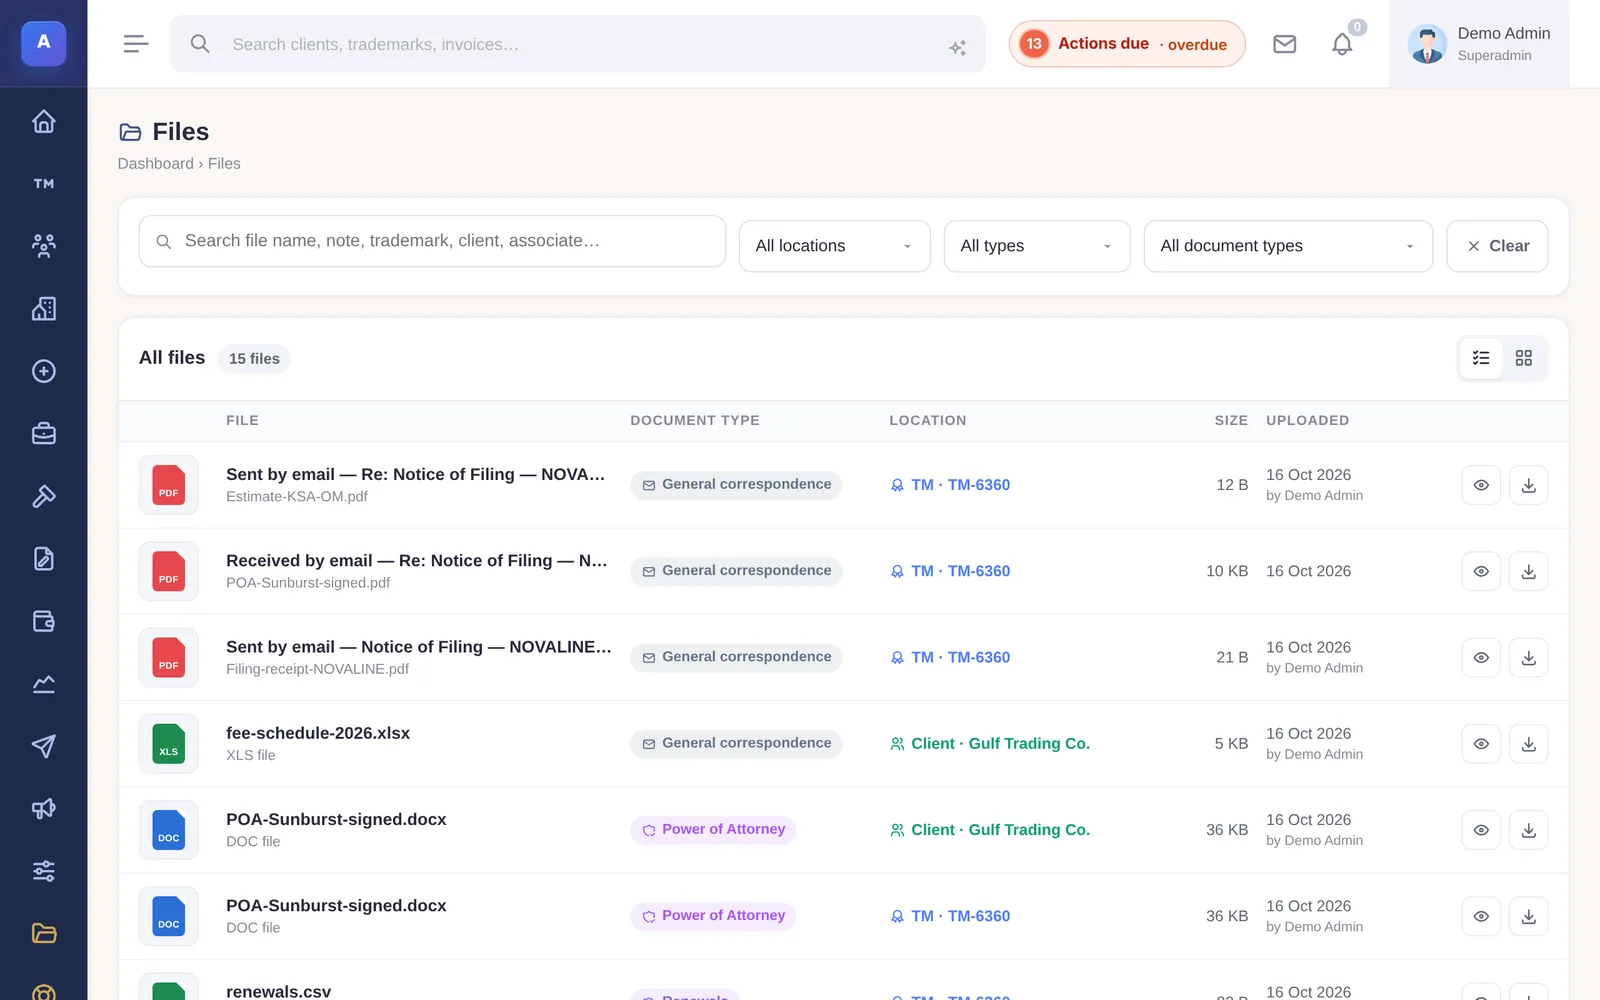1600x1000 pixels.
Task: Open the document-edit sidebar icon
Action: coord(43,559)
